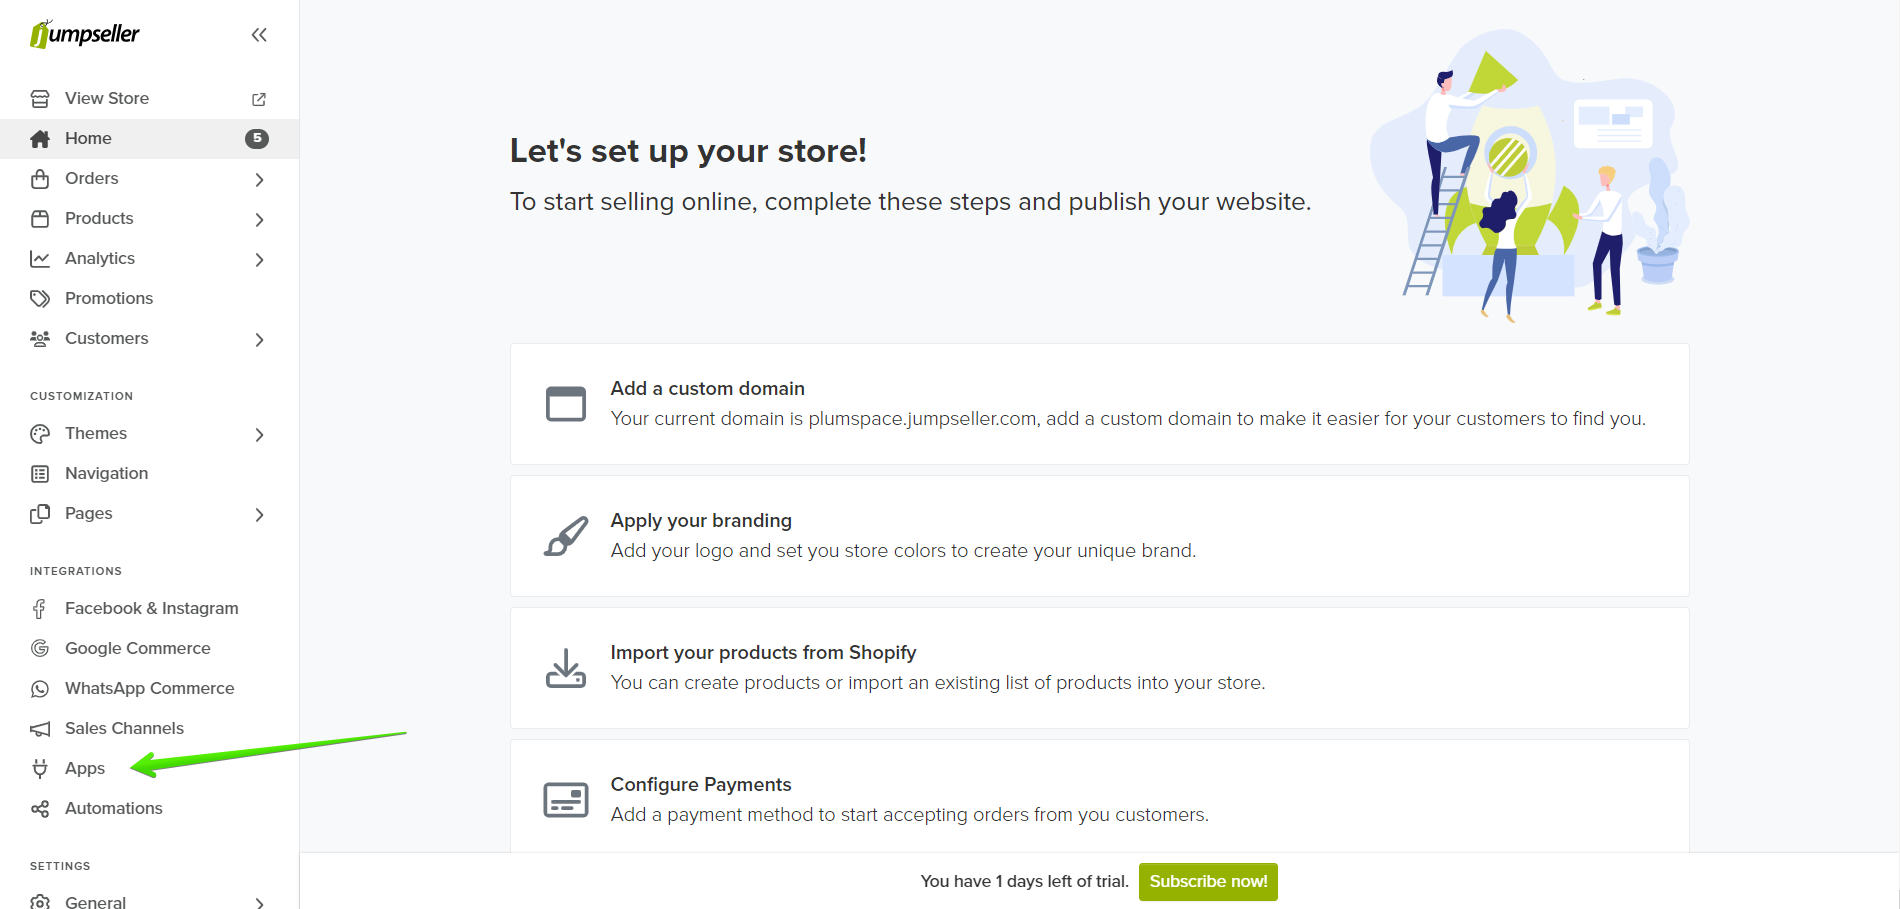Expand the Products submenu chevron

[x=259, y=220]
